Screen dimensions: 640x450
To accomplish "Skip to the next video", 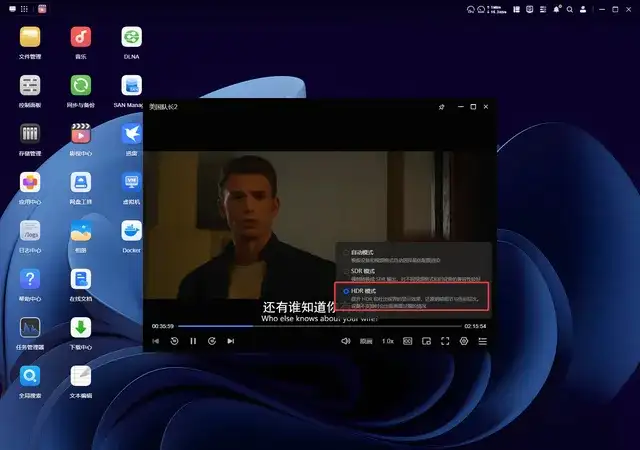I will tap(231, 341).
